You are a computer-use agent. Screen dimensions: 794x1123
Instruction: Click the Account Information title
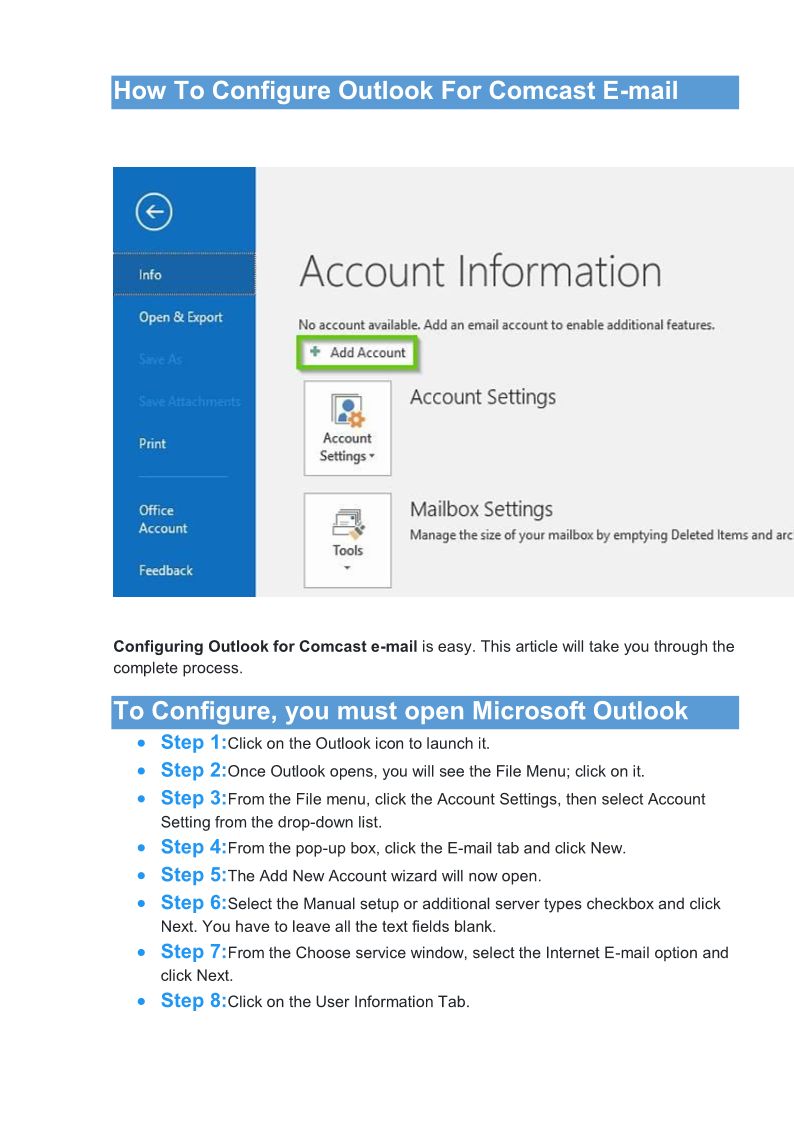480,272
